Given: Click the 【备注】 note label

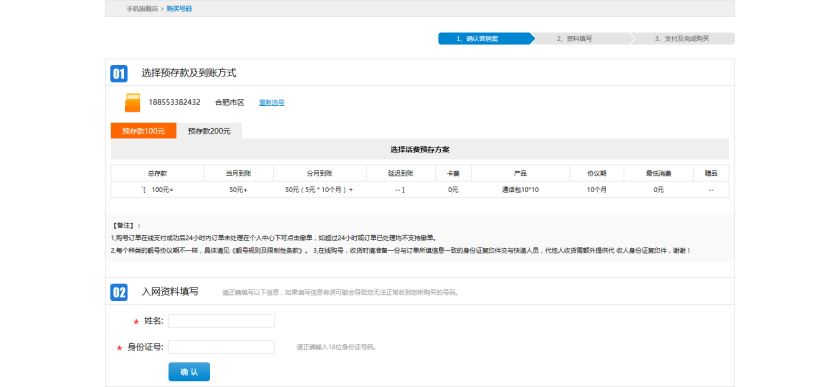Looking at the screenshot, I should (x=124, y=226).
